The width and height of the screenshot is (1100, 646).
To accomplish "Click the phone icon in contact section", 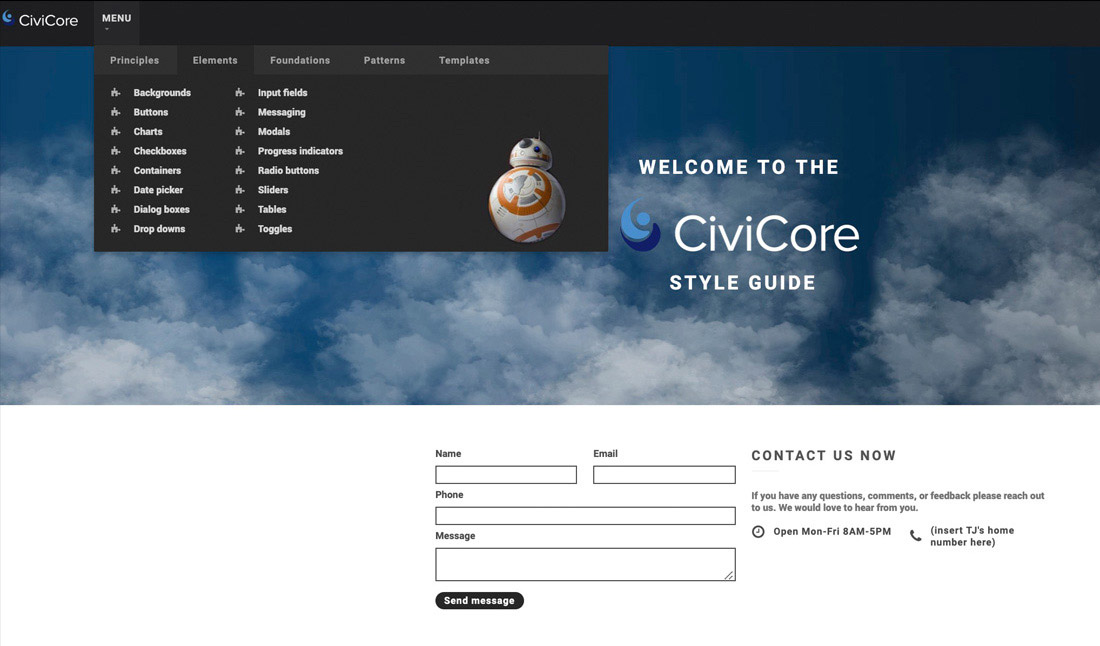I will (915, 536).
